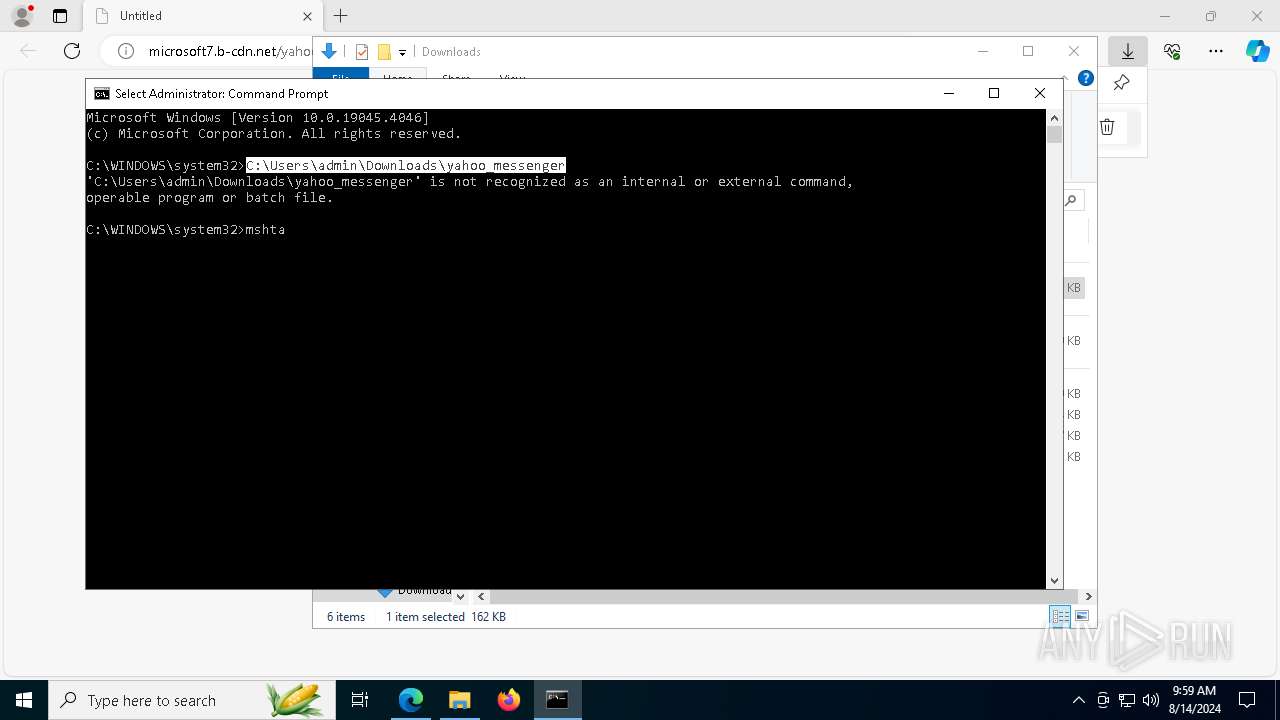
Task: Select the Untitled tab in Edge
Action: pyautogui.click(x=203, y=16)
